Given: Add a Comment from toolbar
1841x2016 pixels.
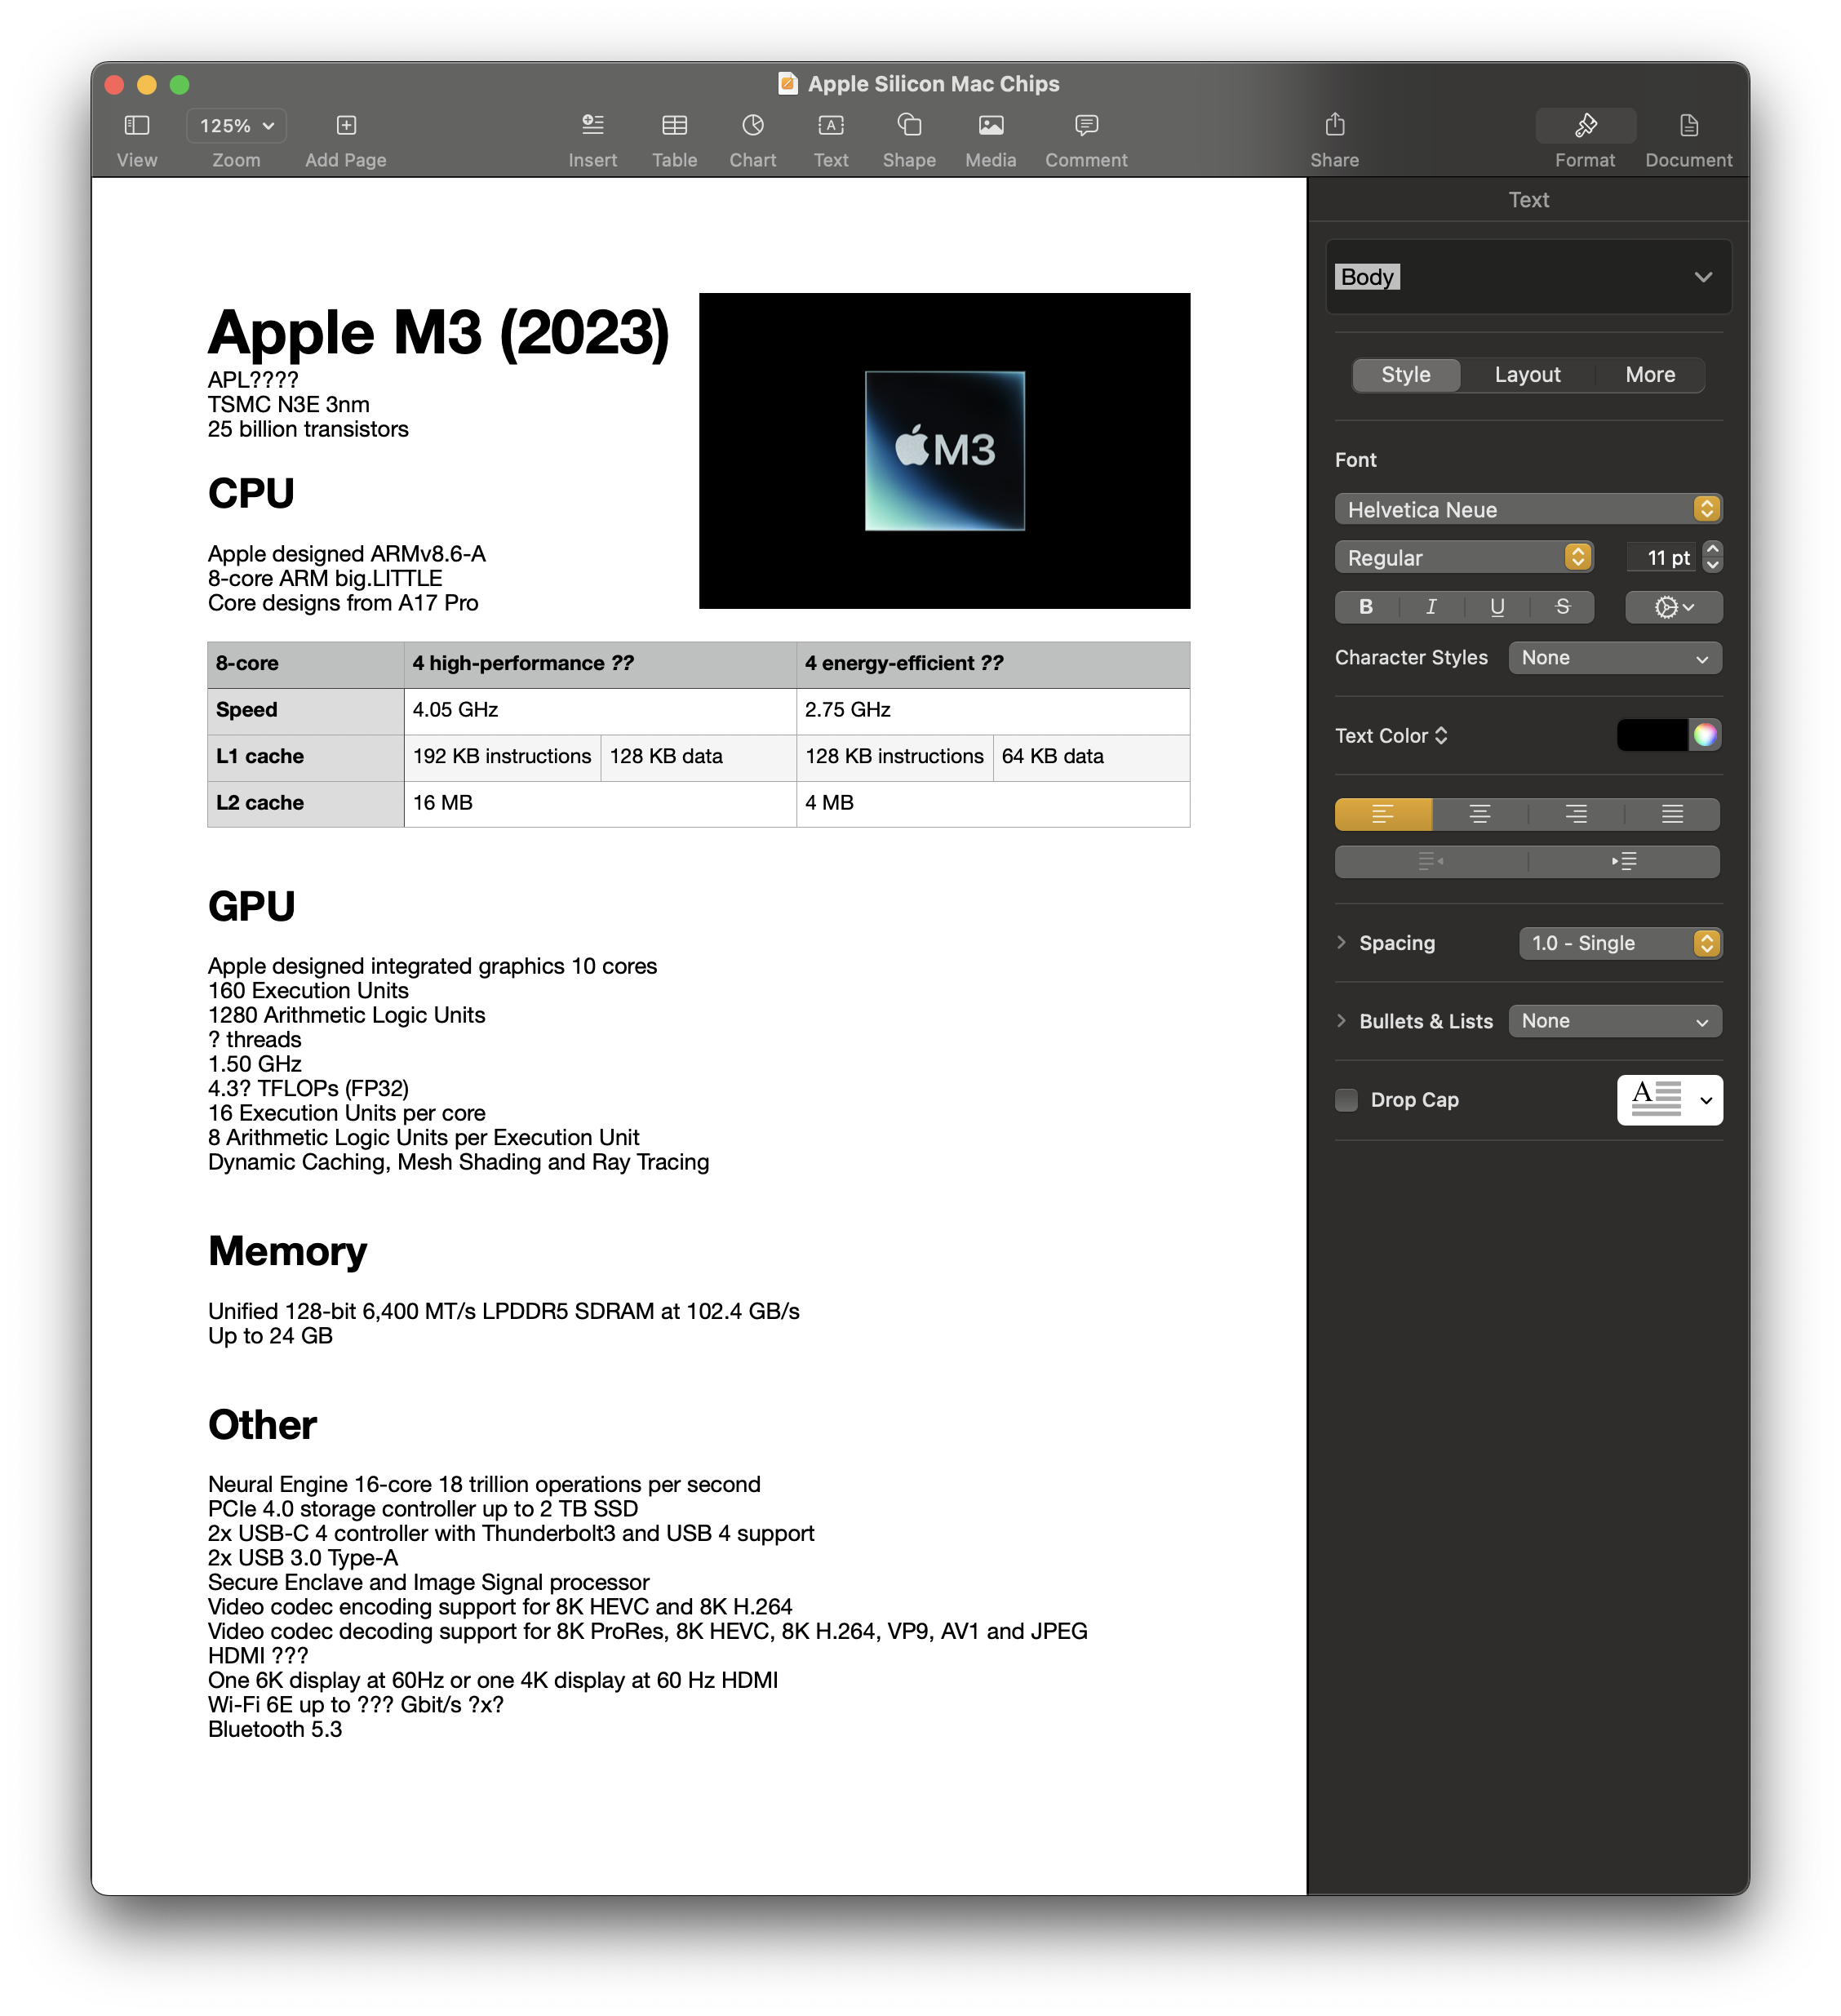Looking at the screenshot, I should point(1086,126).
